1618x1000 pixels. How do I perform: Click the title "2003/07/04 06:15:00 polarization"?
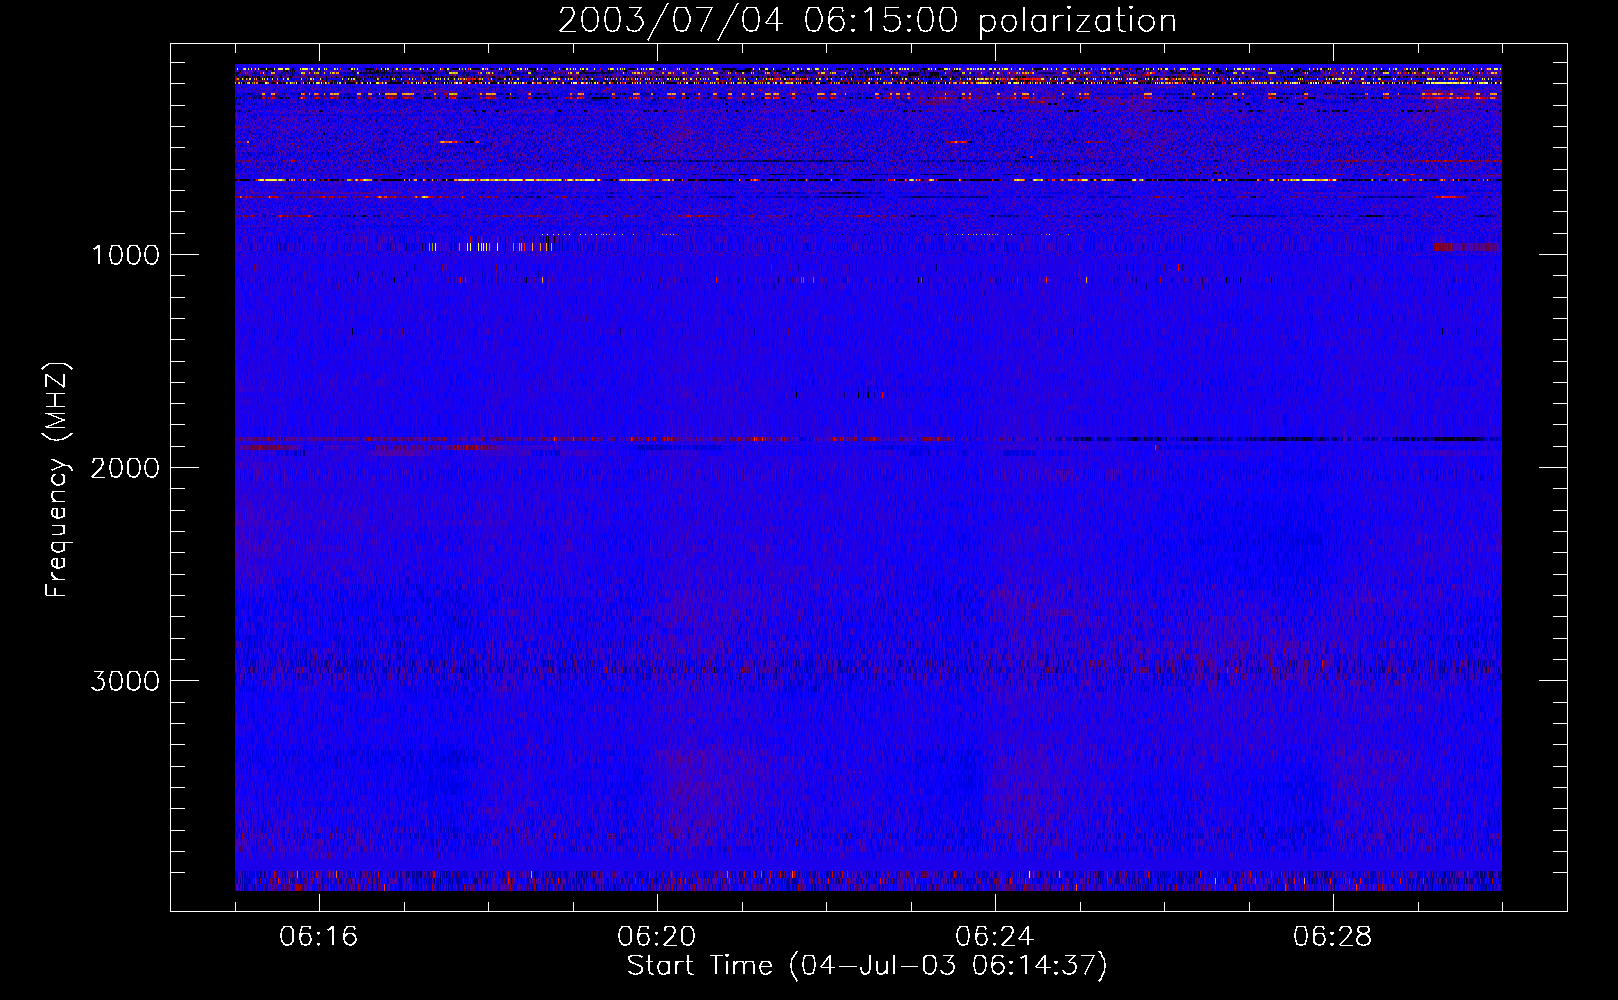coord(867,21)
